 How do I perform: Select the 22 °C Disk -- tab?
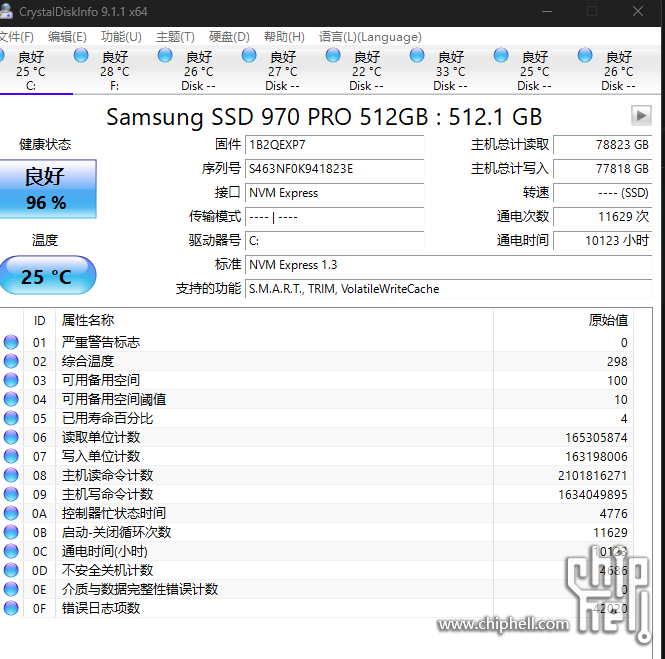(x=366, y=71)
